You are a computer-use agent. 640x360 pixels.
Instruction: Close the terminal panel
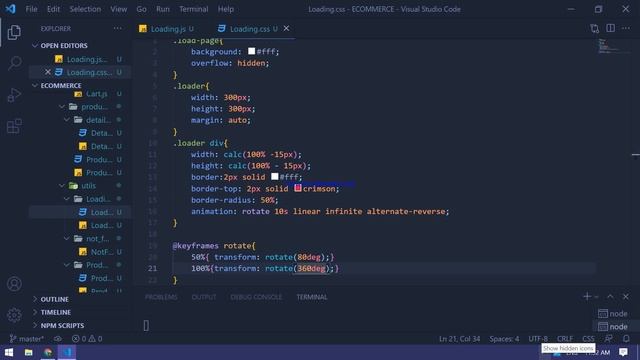[x=626, y=296]
